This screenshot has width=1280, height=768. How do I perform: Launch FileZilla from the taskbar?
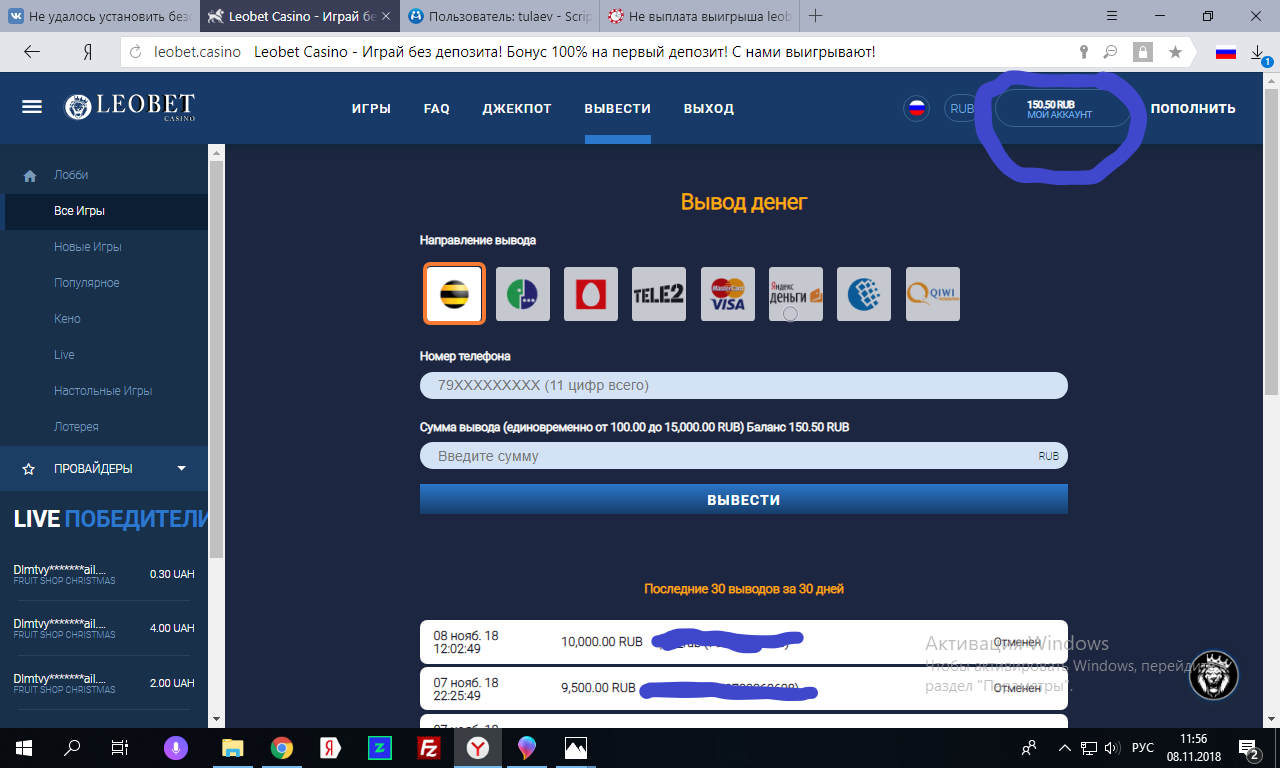[429, 747]
